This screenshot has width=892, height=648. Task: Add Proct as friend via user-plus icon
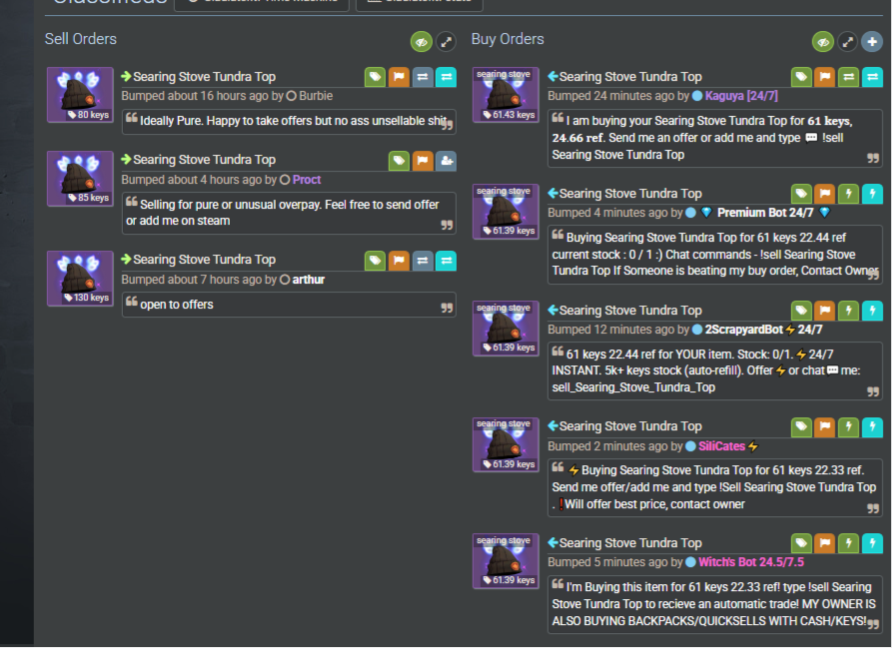446,161
